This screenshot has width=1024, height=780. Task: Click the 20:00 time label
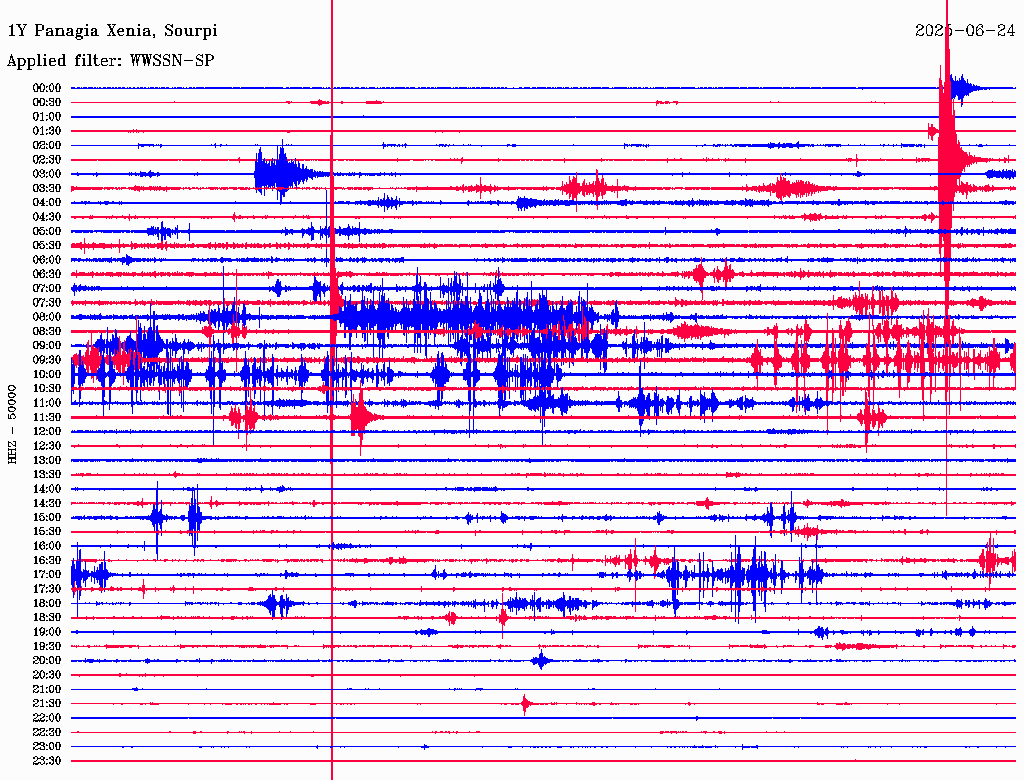coord(47,661)
